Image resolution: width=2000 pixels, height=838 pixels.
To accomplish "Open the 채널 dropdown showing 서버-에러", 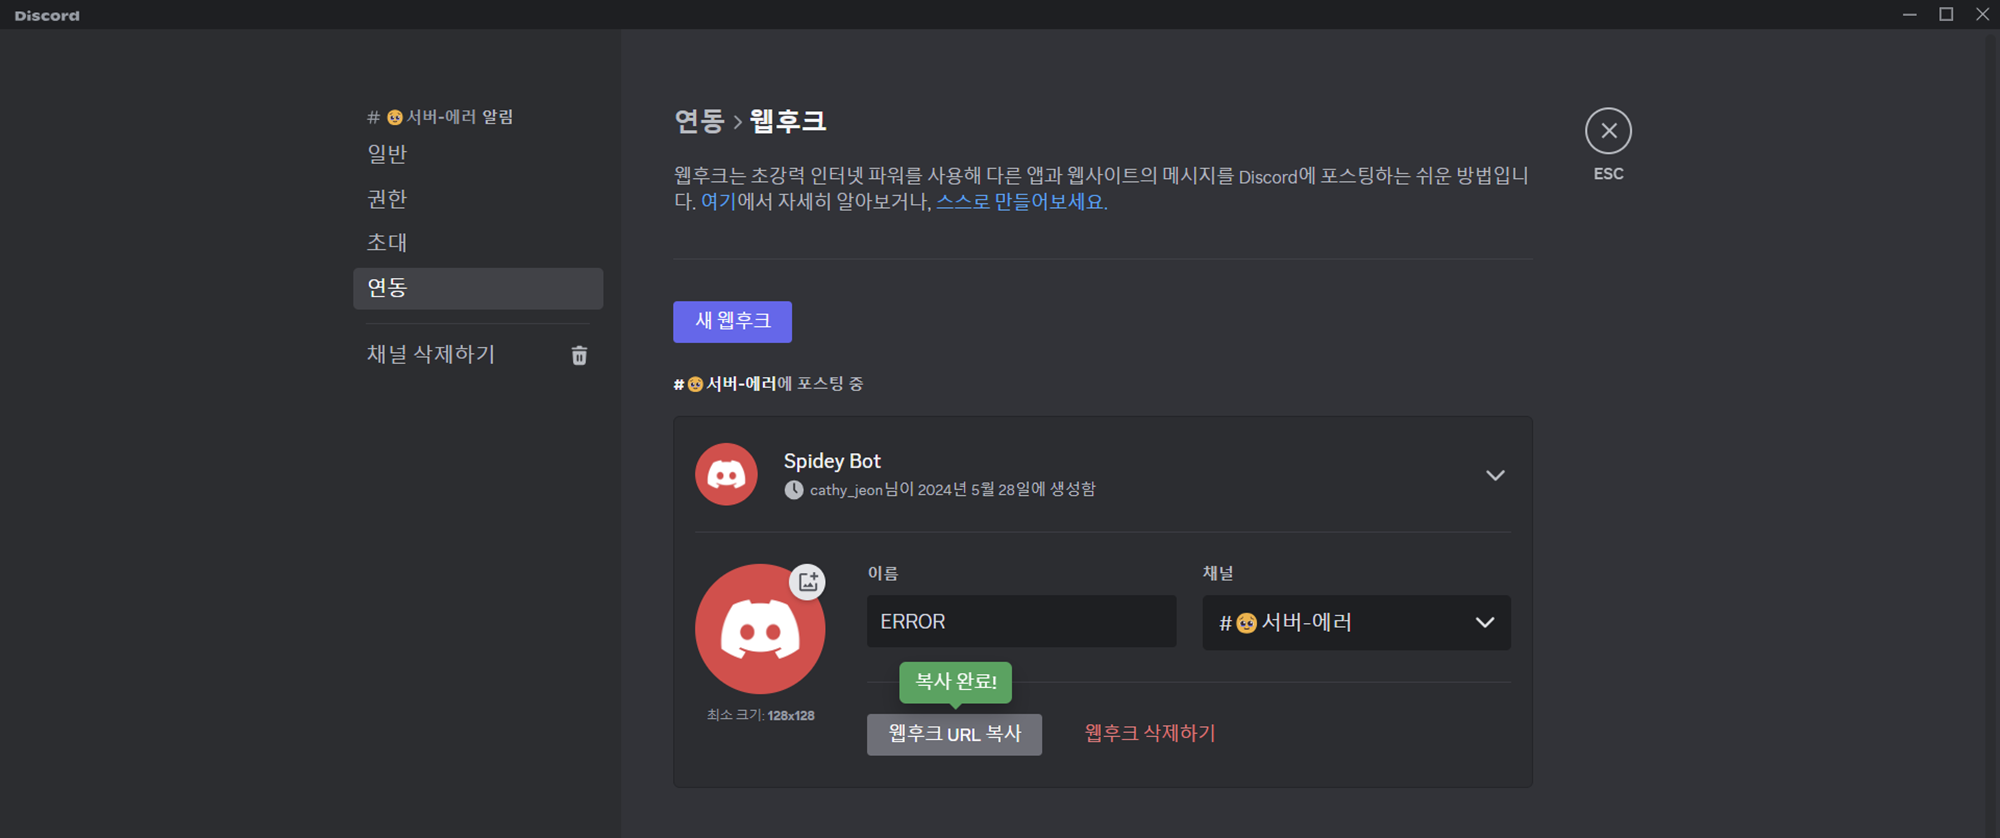I will point(1356,622).
